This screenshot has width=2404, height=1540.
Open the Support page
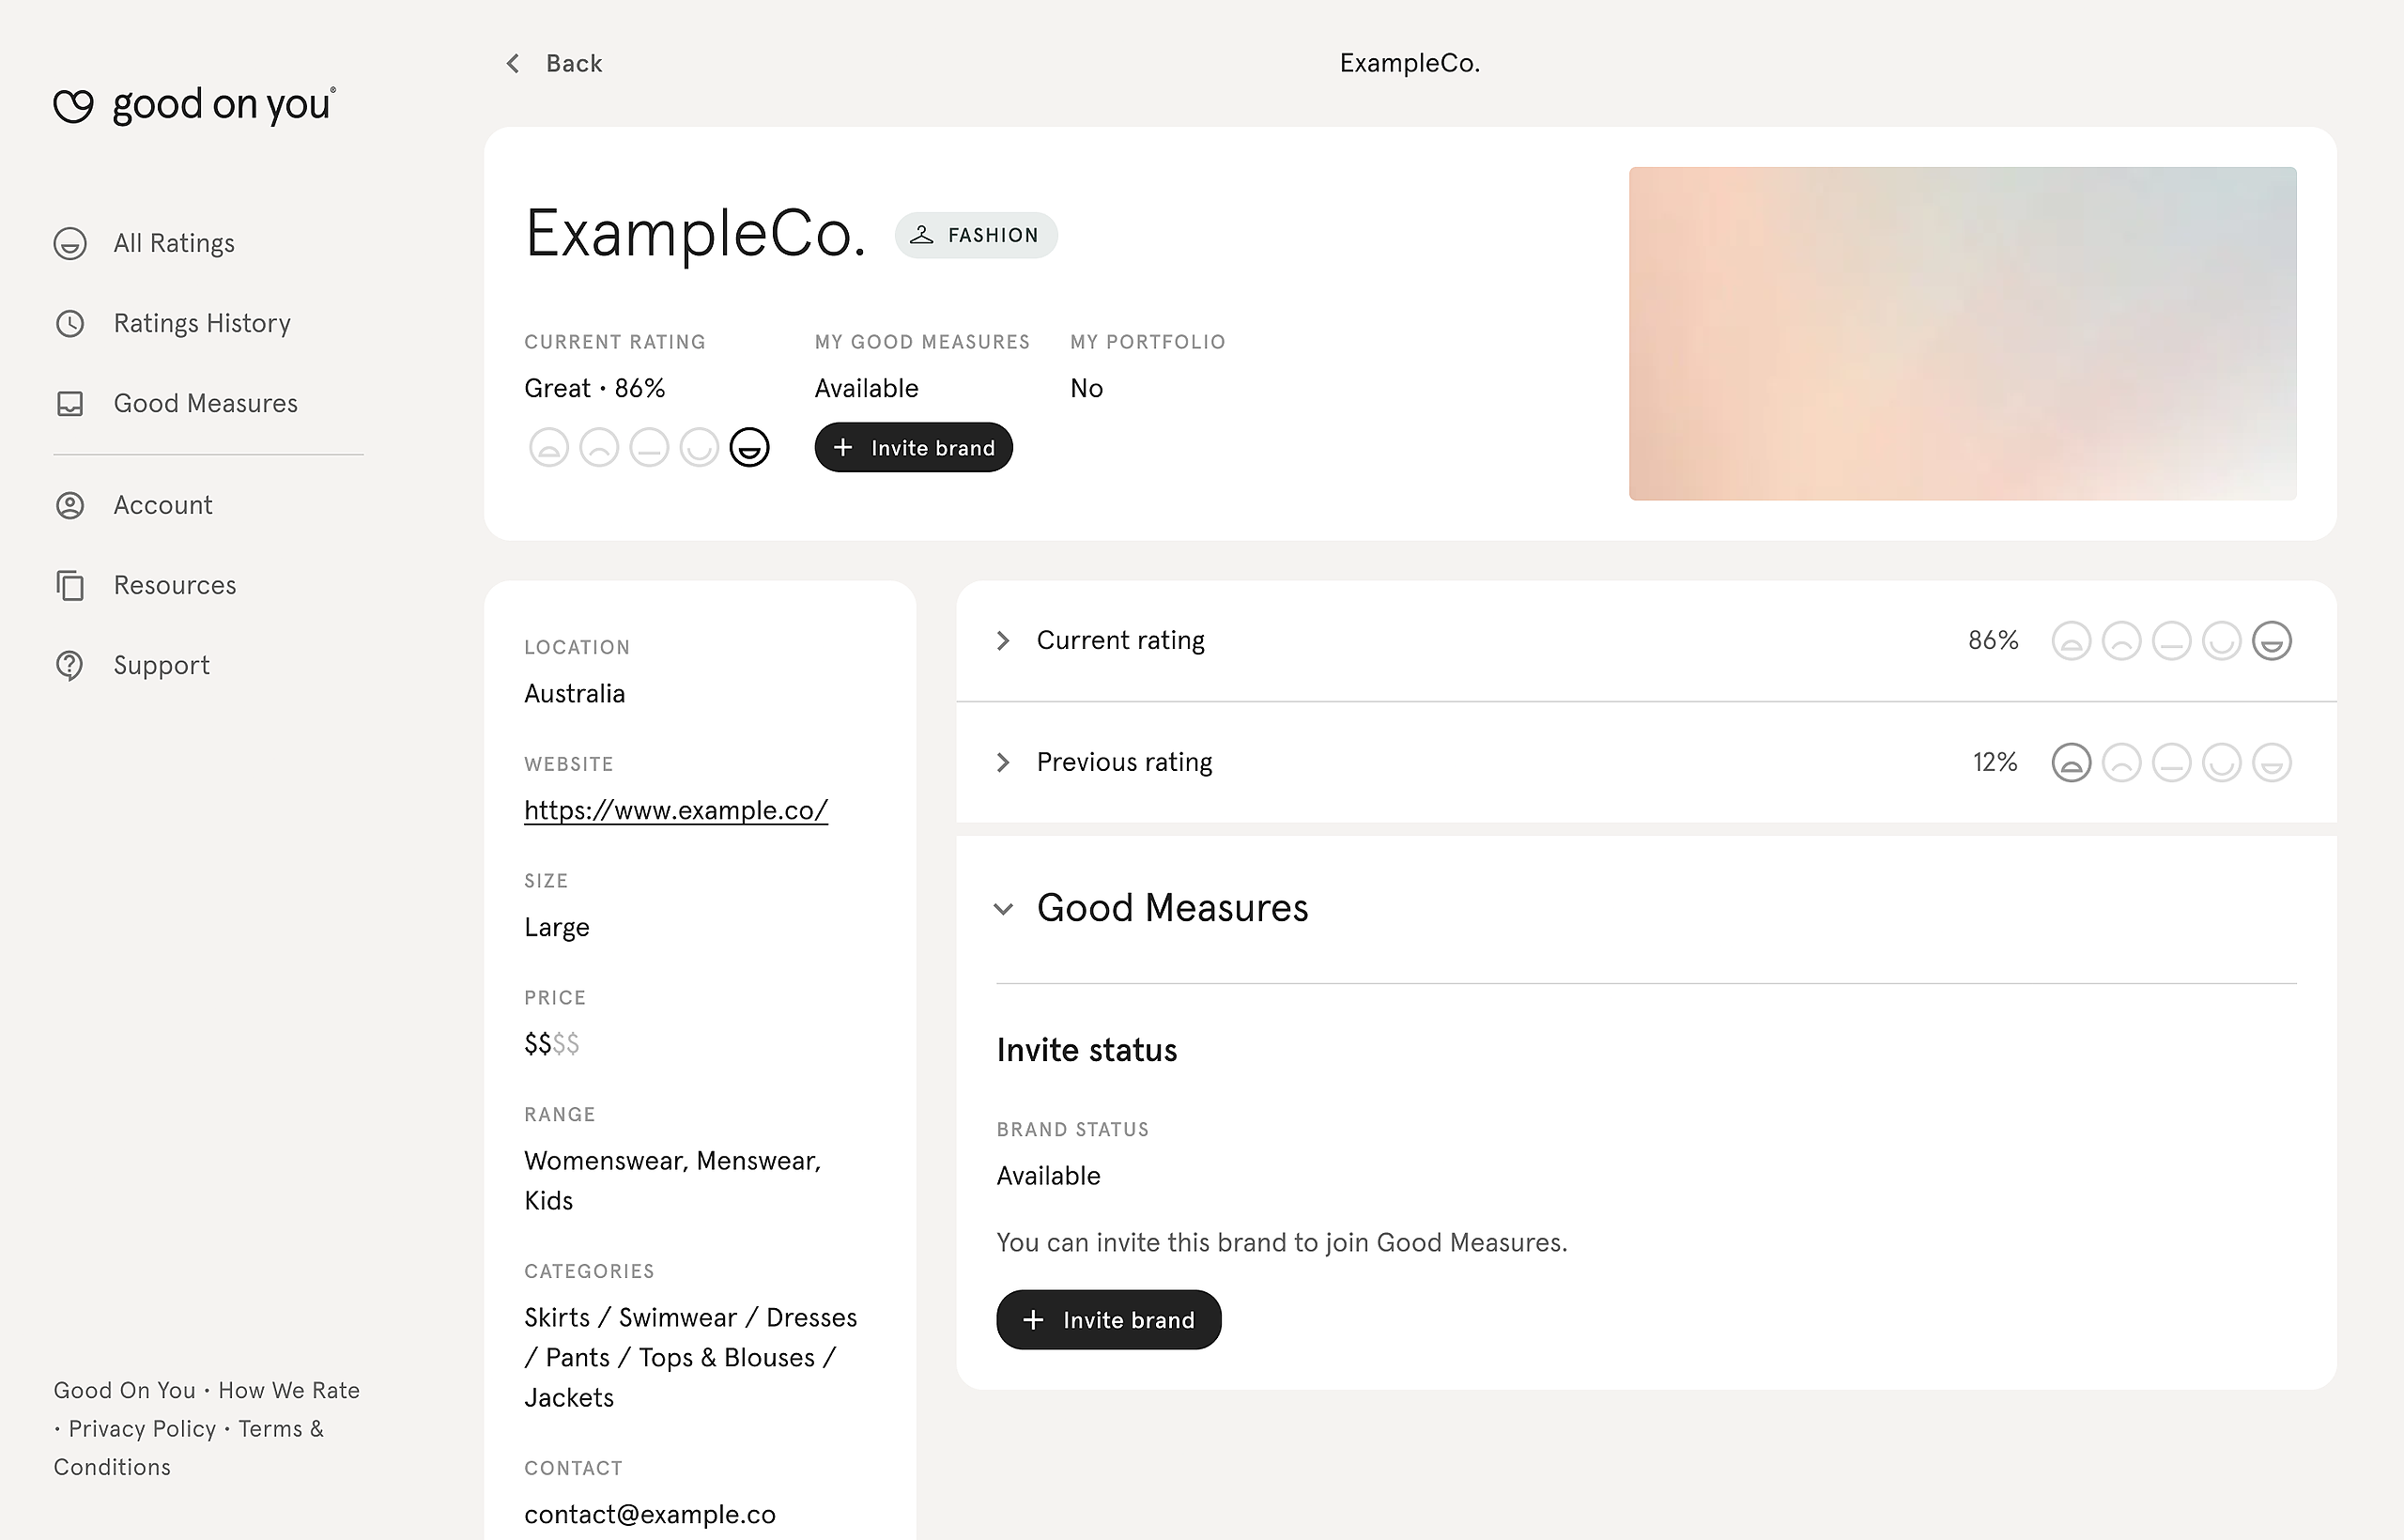point(161,665)
